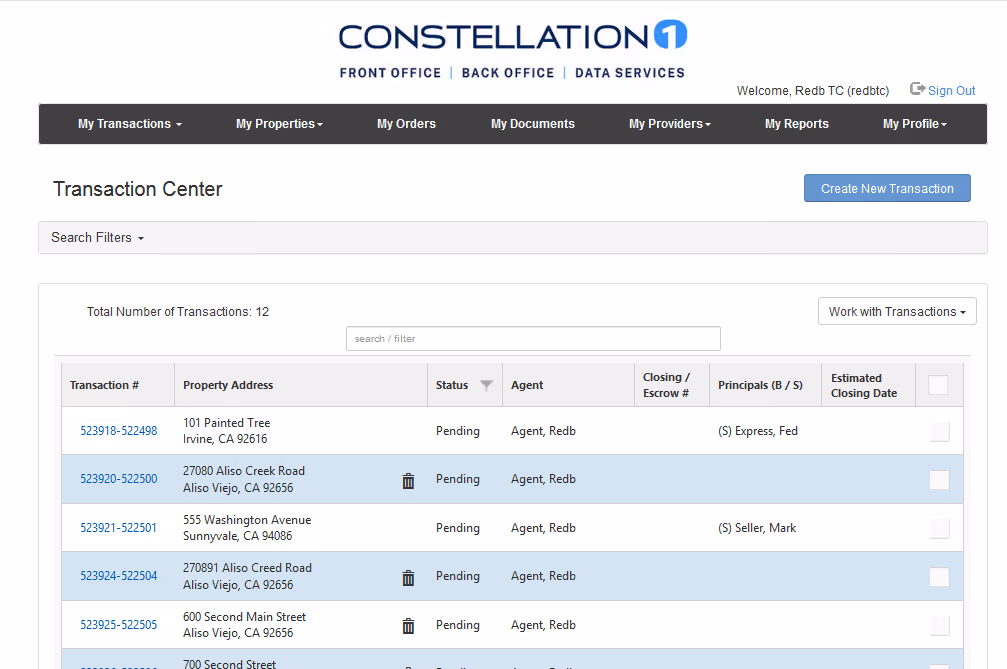This screenshot has width=1007, height=669.
Task: Open transaction 523920-522500
Action: tap(119, 479)
